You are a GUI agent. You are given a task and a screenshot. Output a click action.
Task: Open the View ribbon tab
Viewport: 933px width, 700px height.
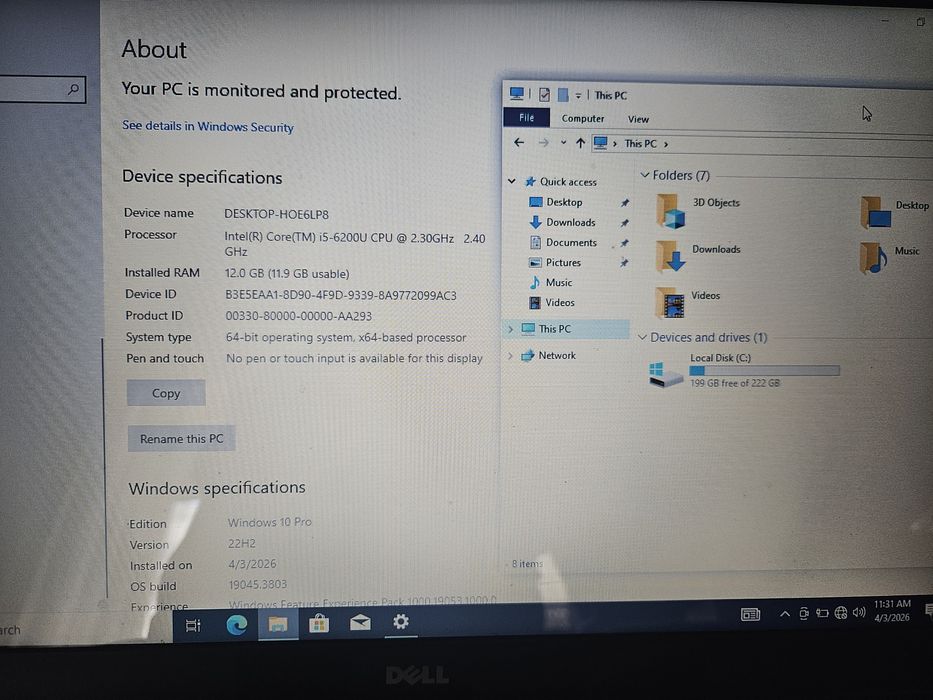[x=638, y=119]
